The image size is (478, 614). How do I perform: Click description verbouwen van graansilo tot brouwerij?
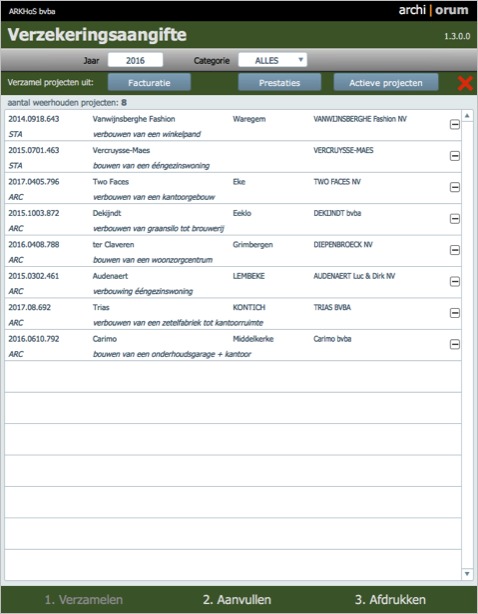159,228
